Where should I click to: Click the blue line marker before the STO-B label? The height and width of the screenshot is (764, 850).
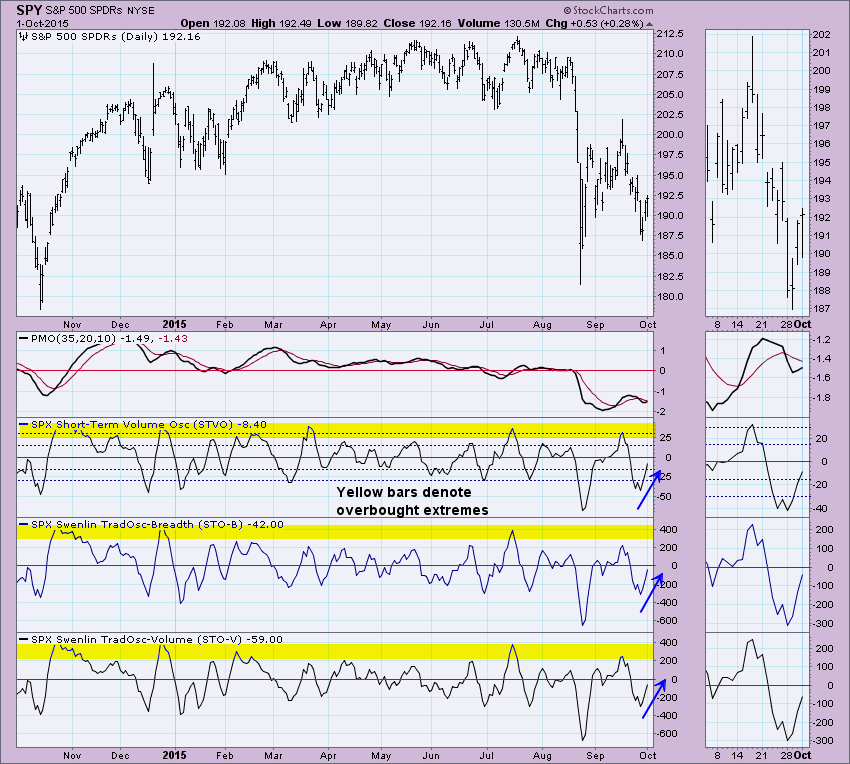coord(23,524)
